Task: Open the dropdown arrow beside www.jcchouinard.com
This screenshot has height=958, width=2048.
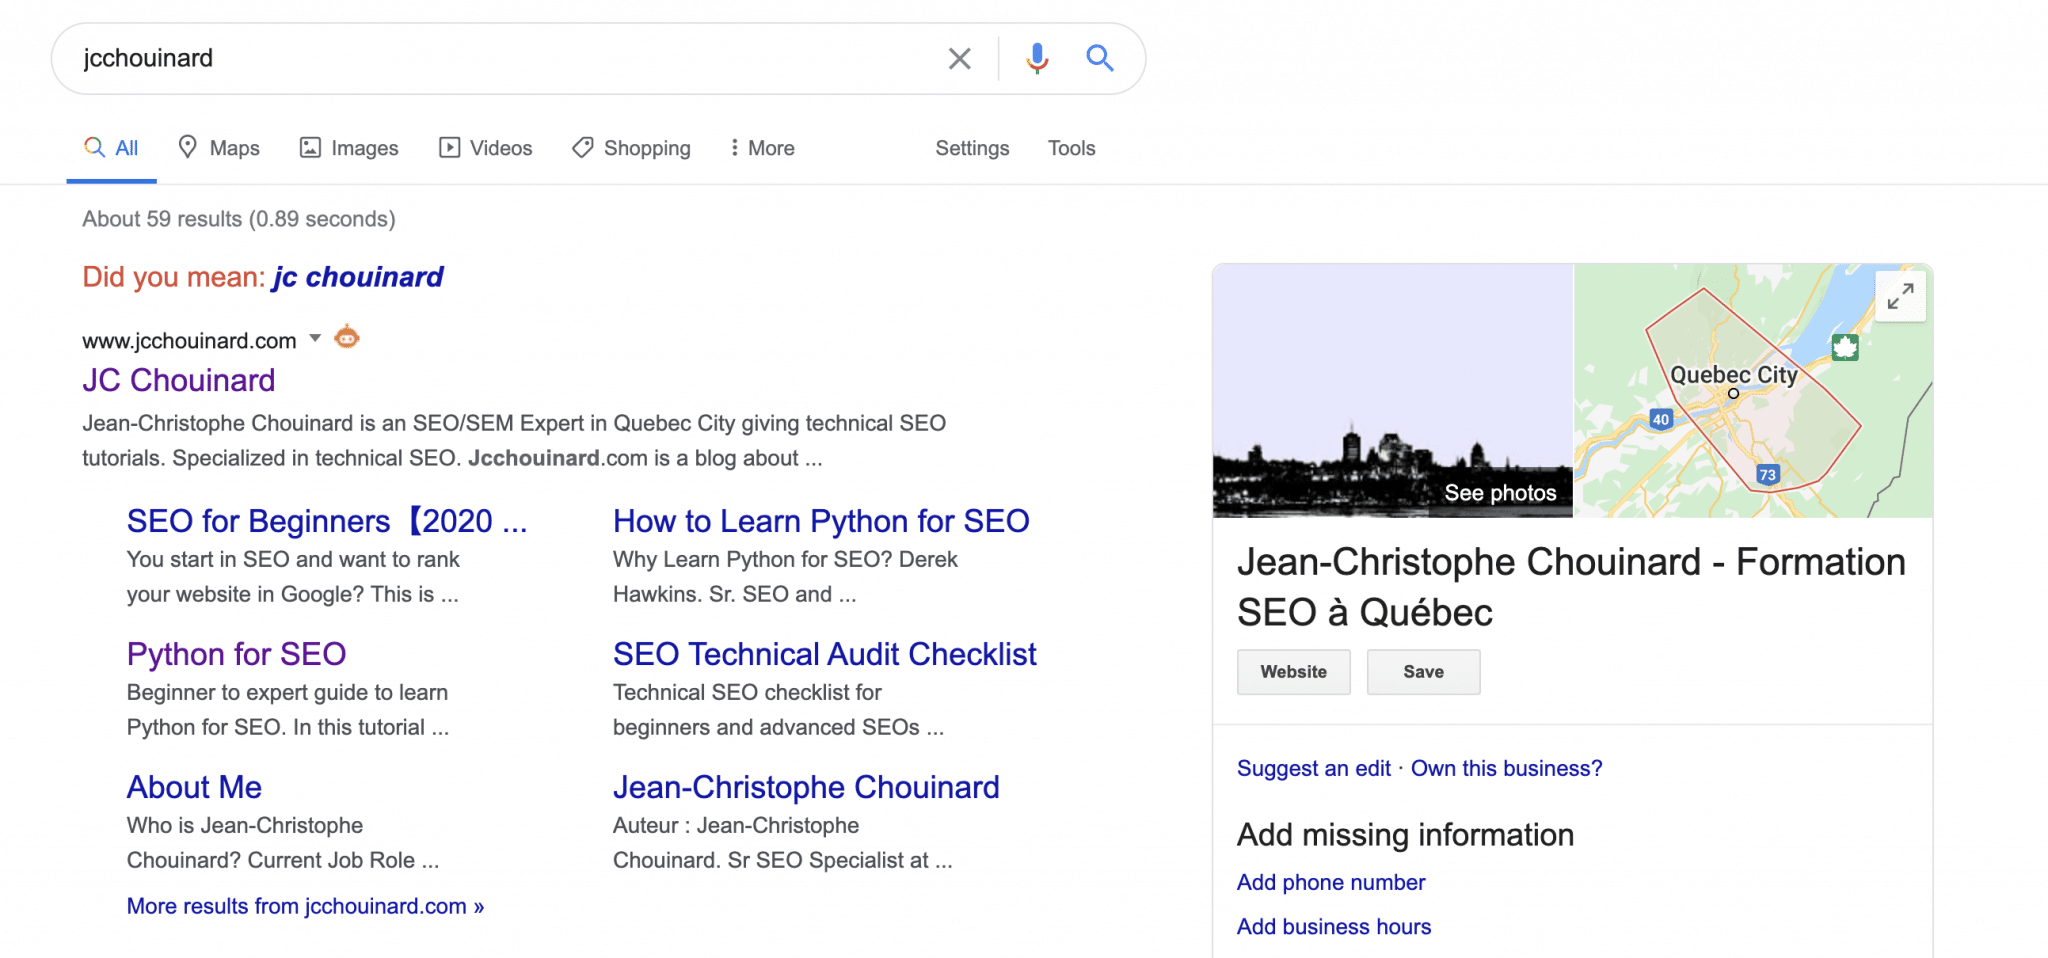Action: [x=314, y=339]
